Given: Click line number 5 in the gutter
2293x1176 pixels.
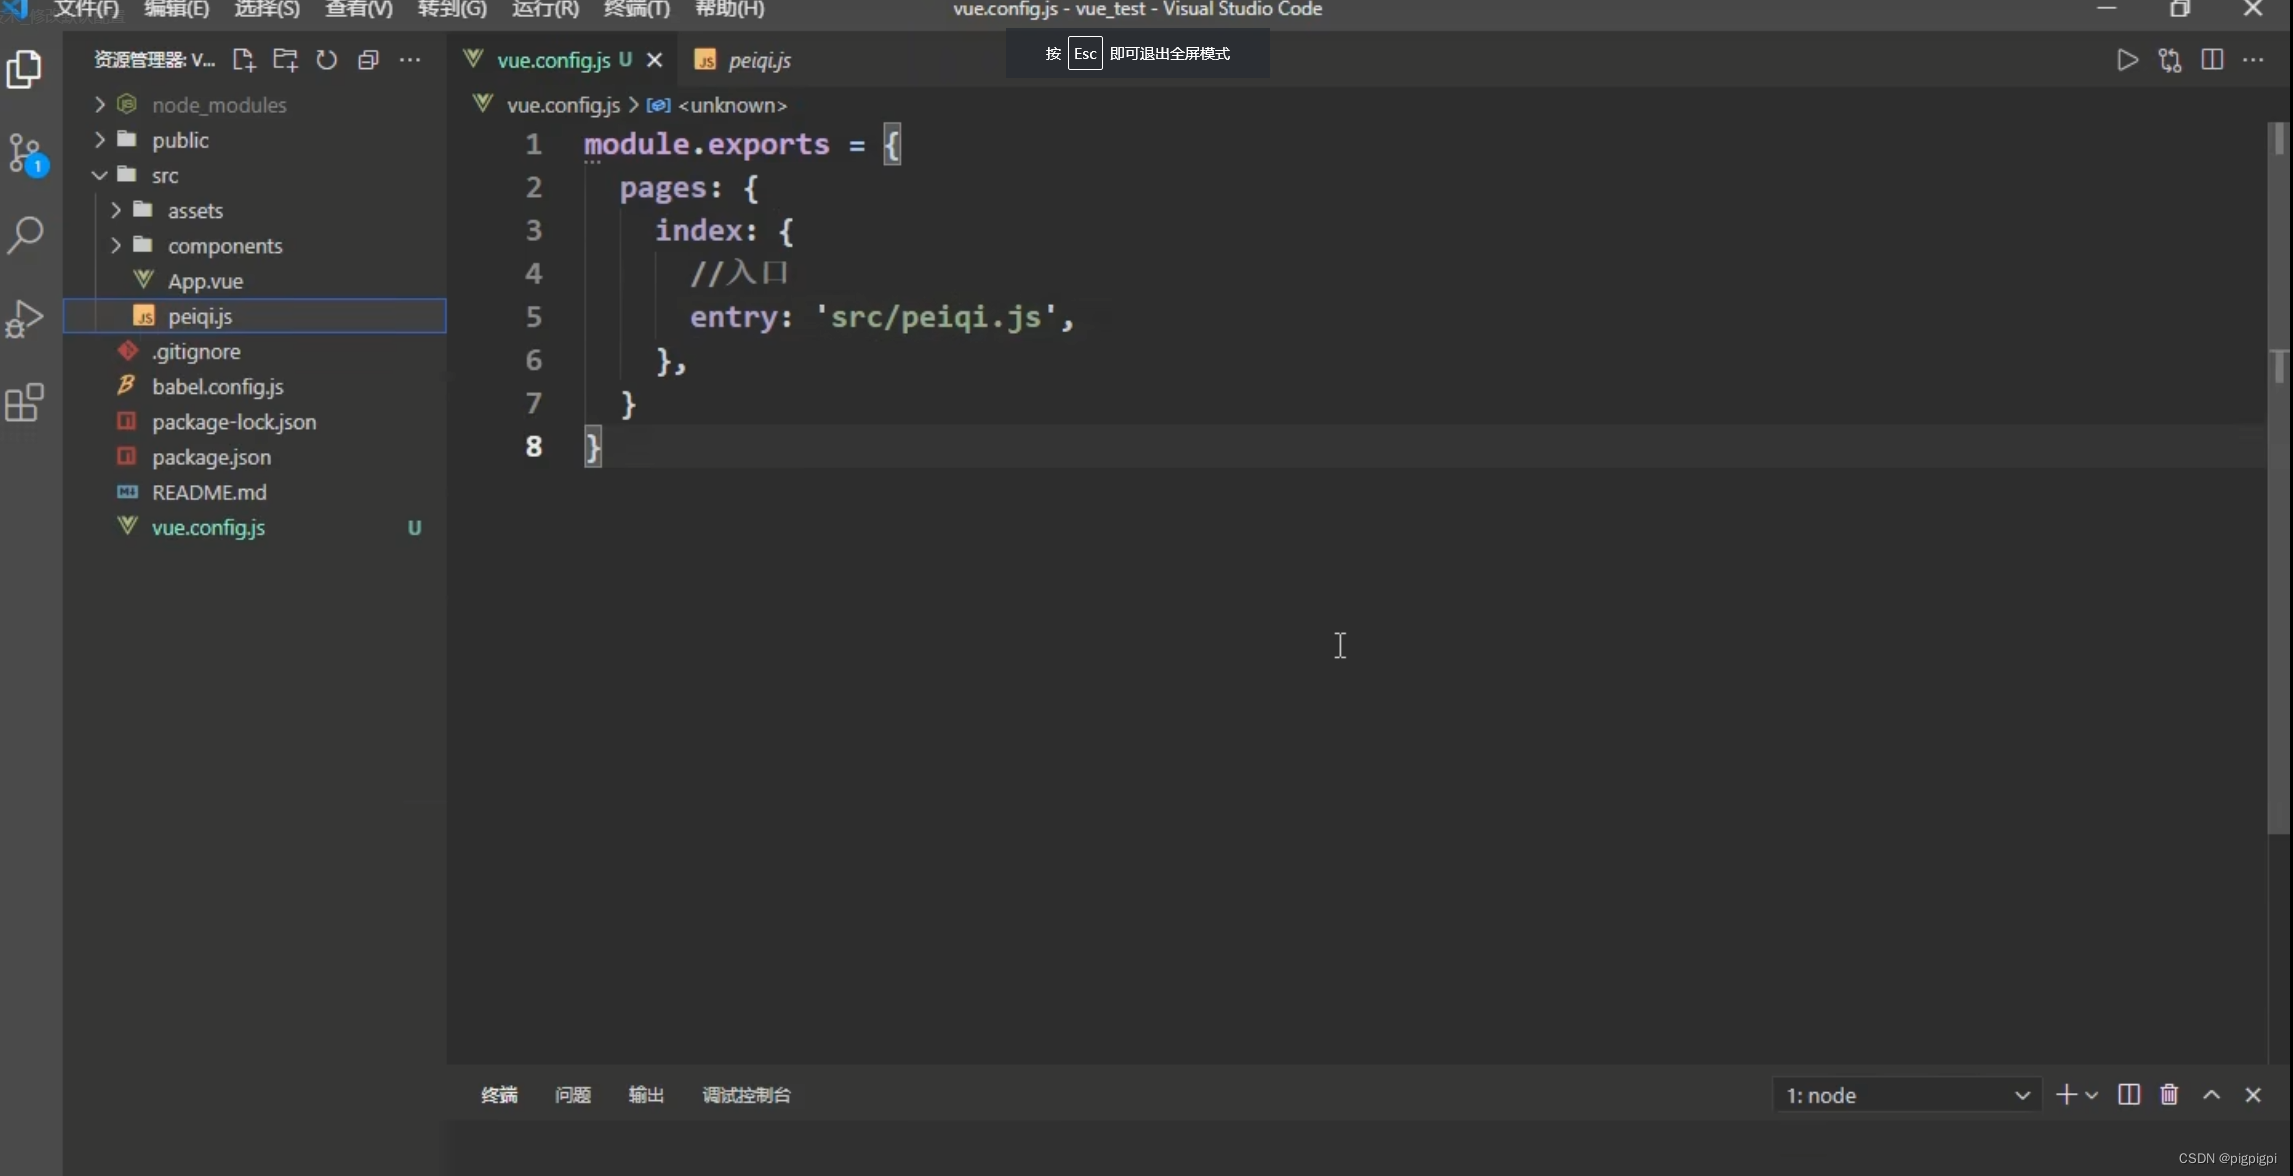Looking at the screenshot, I should (534, 317).
